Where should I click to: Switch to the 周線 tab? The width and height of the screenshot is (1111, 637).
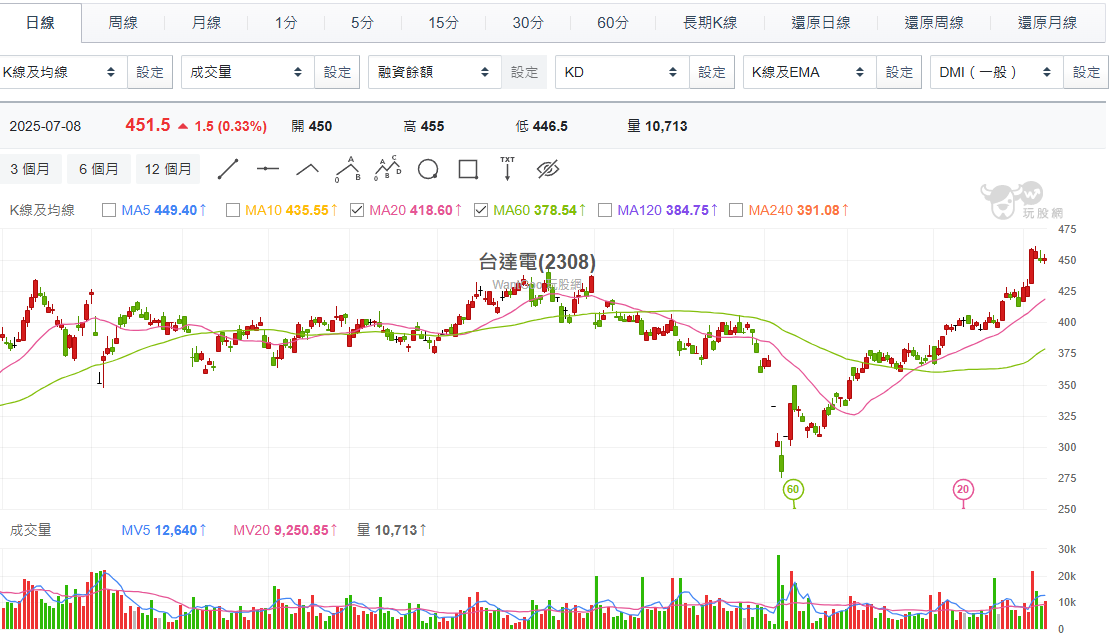(x=123, y=22)
